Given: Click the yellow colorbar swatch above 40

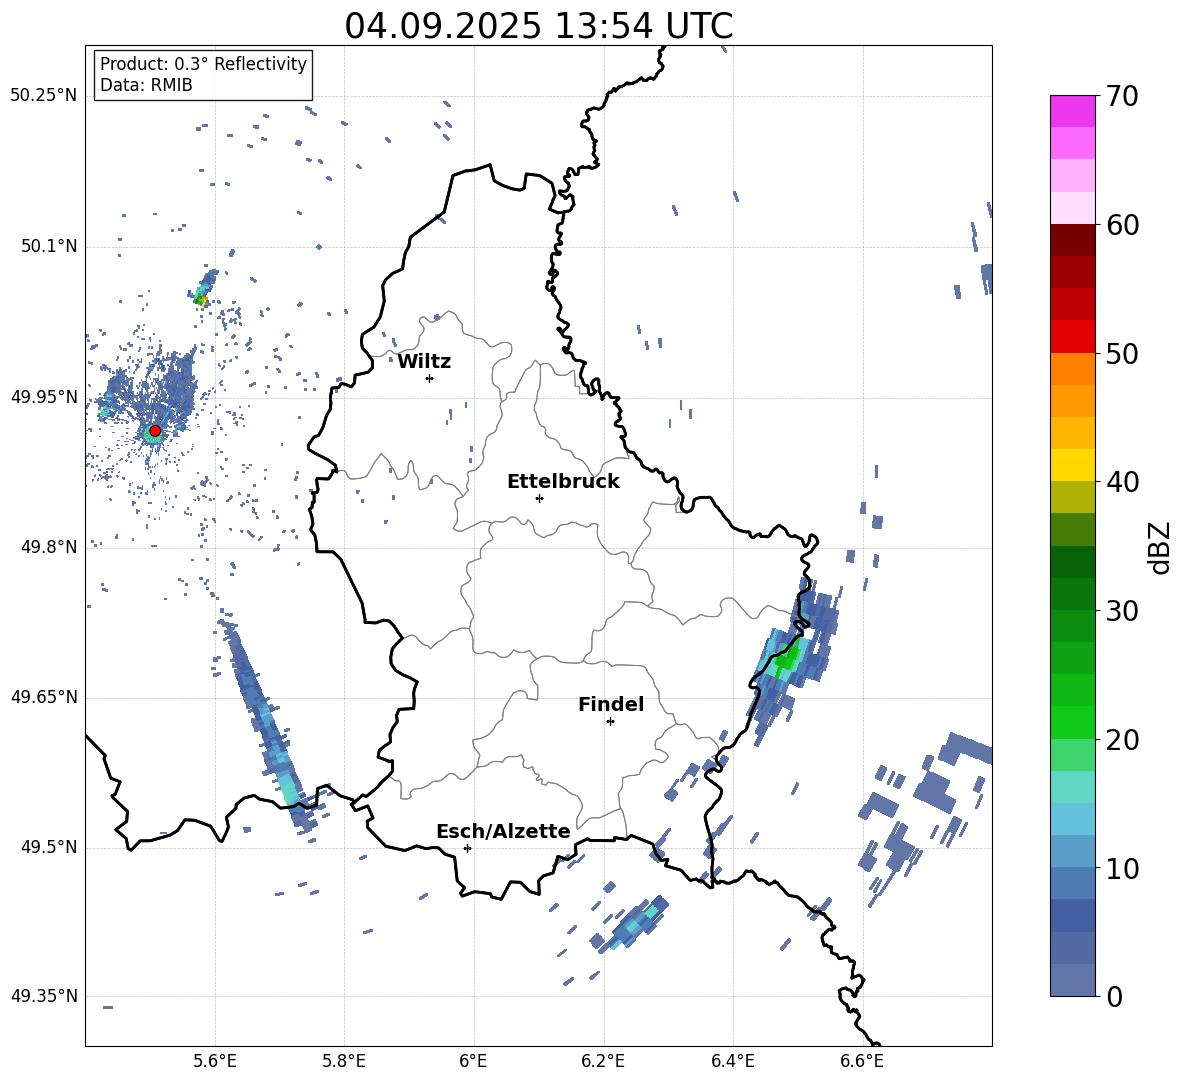Looking at the screenshot, I should pyautogui.click(x=1072, y=465).
